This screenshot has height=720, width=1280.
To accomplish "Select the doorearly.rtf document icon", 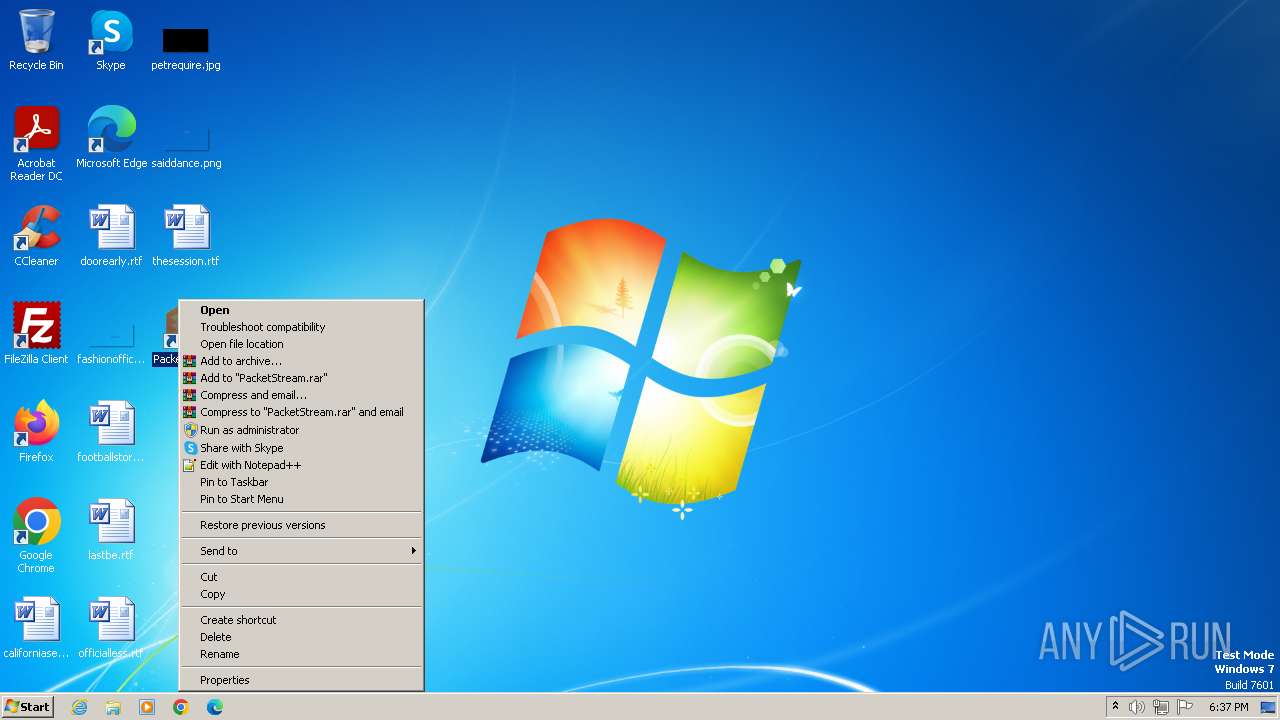I will tap(111, 236).
